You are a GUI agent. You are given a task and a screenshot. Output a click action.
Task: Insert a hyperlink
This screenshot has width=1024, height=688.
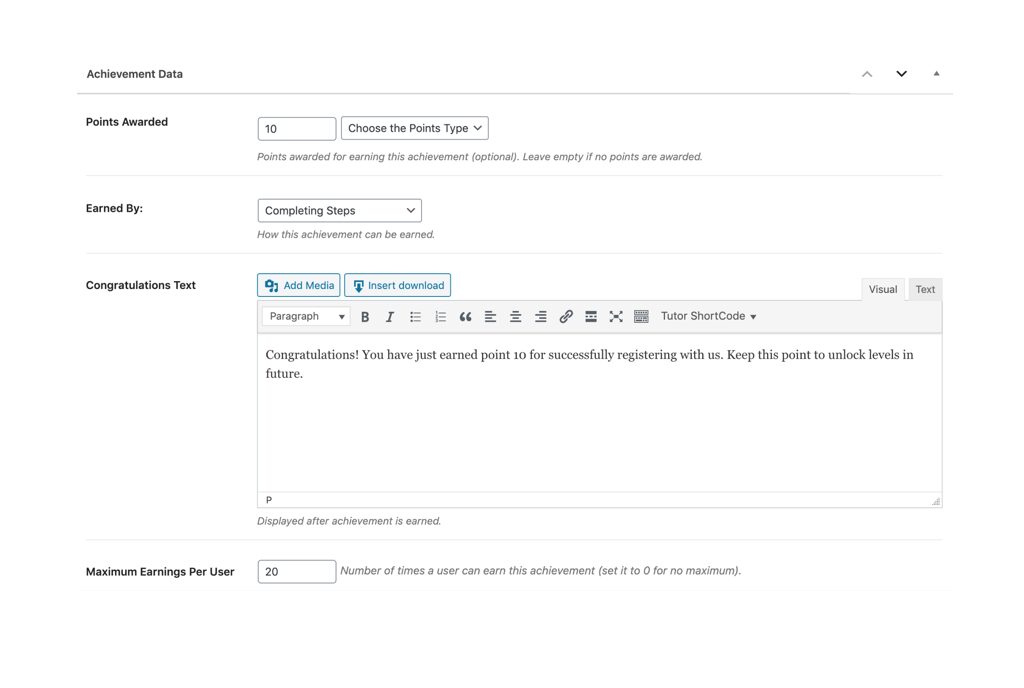(x=566, y=316)
